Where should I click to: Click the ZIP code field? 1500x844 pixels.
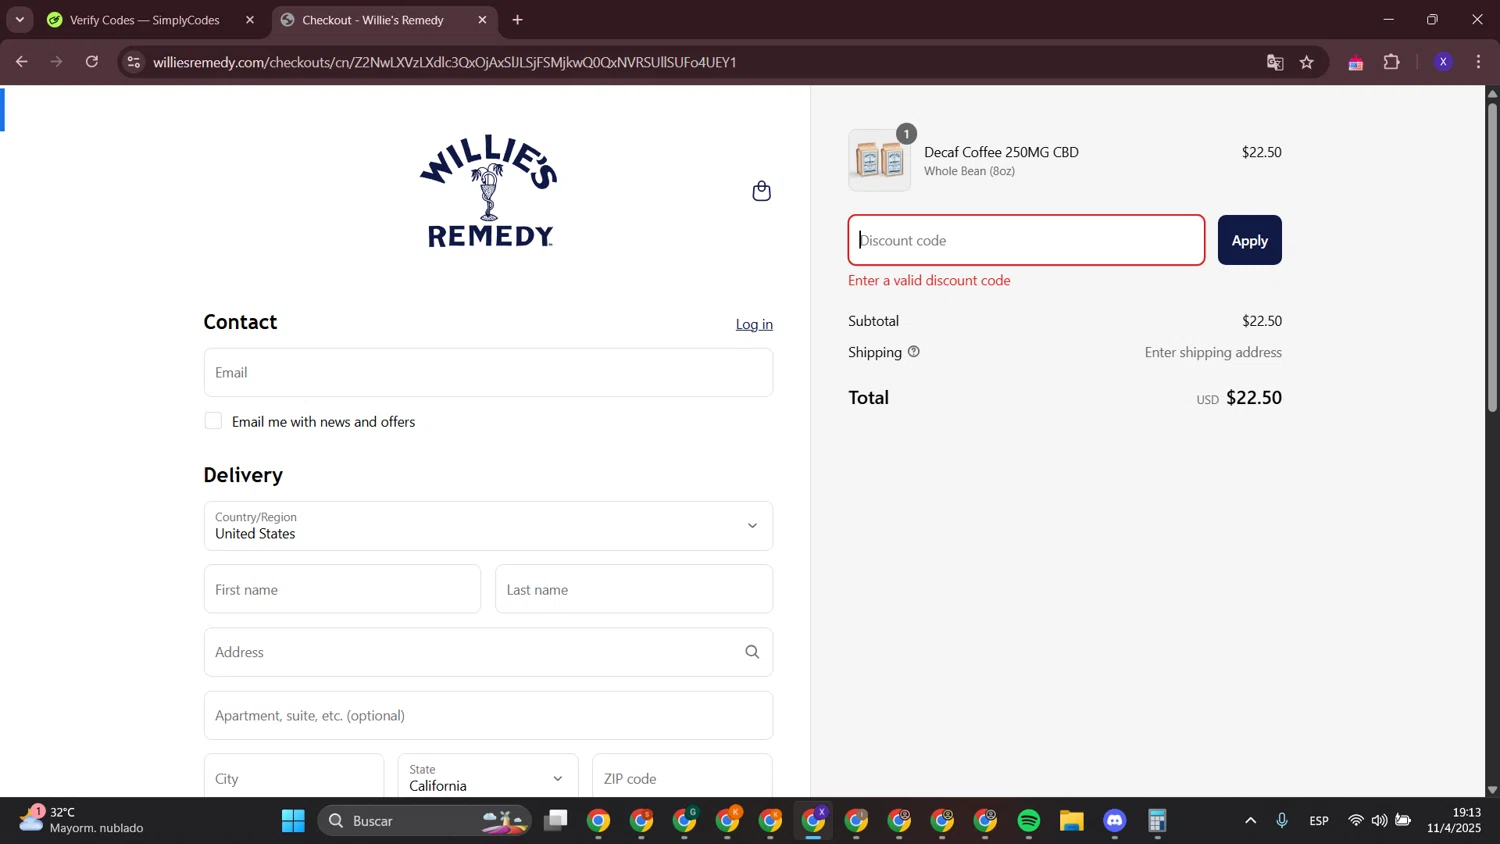[x=682, y=778]
